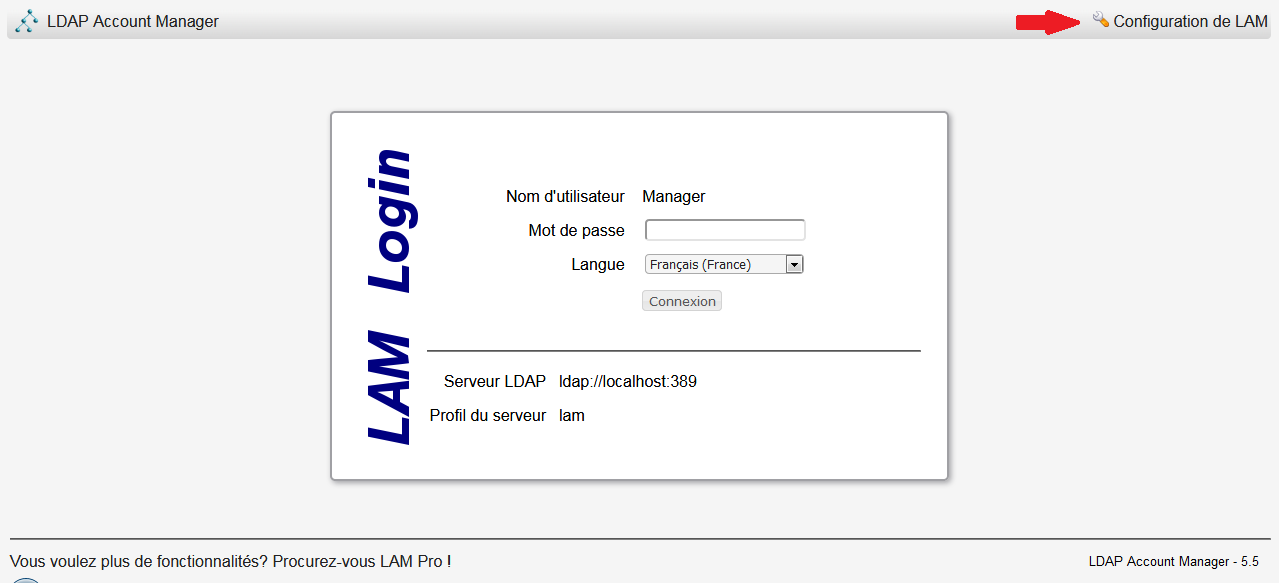Image resolution: width=1279 pixels, height=583 pixels.
Task: Click the vertical Login heading text
Action: (390, 220)
